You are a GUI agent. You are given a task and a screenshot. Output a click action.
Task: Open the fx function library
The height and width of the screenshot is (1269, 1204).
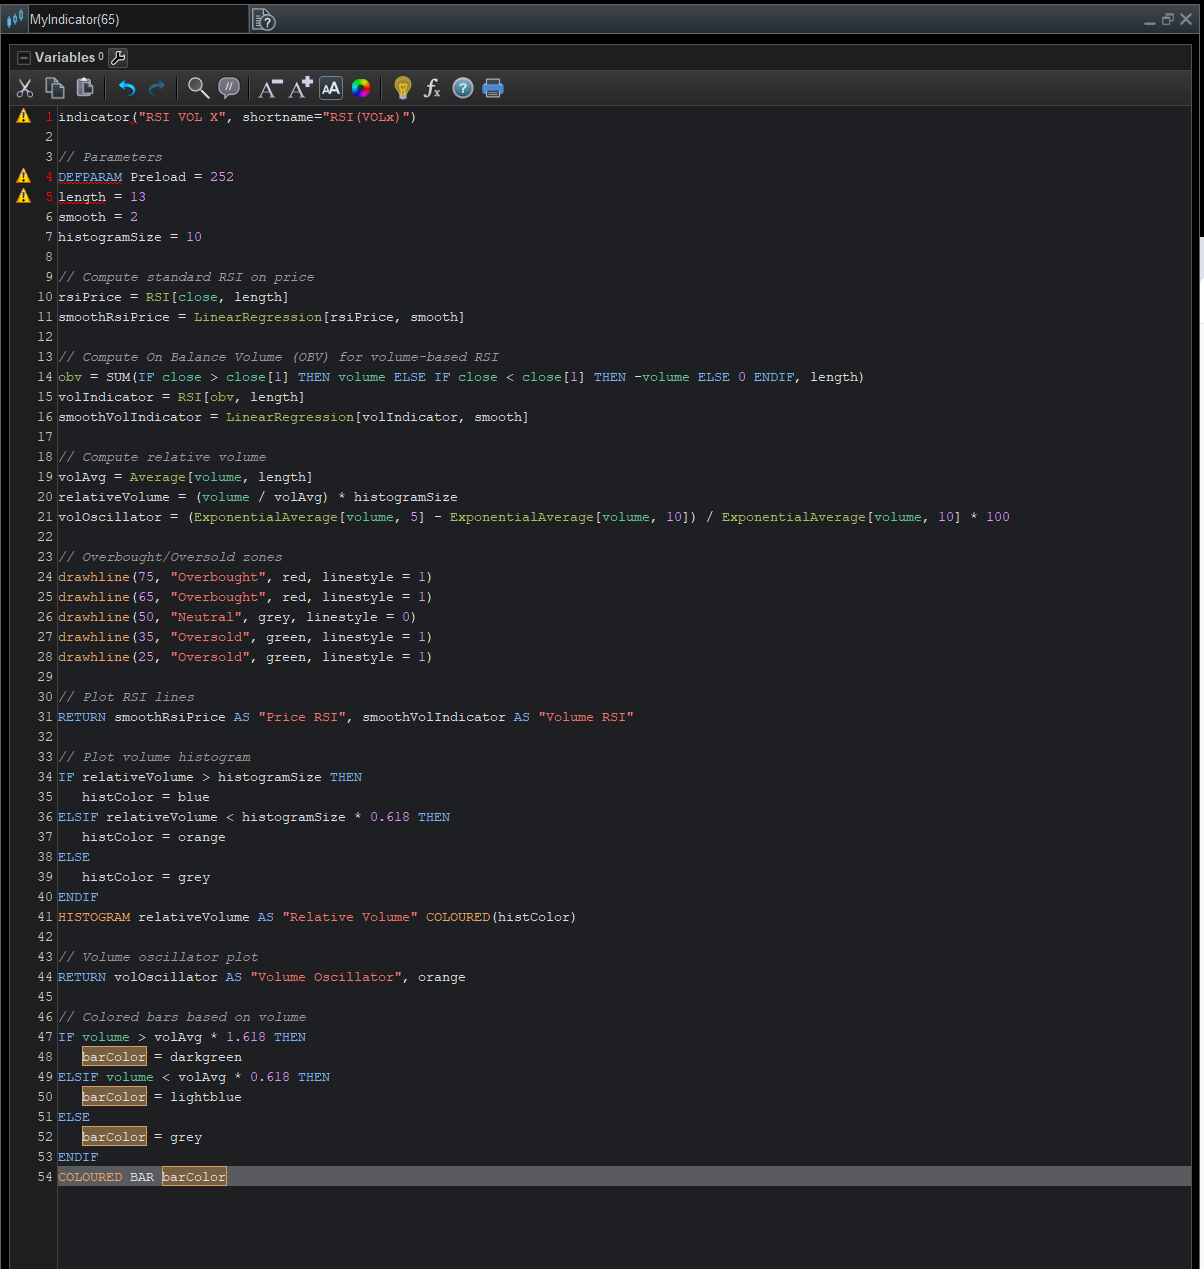432,89
